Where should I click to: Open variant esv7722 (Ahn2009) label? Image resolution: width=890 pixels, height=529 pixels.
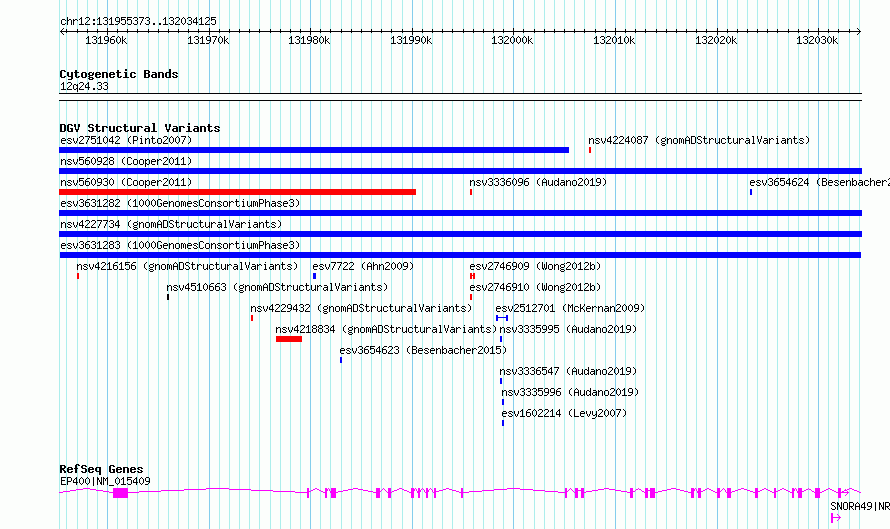coord(363,266)
